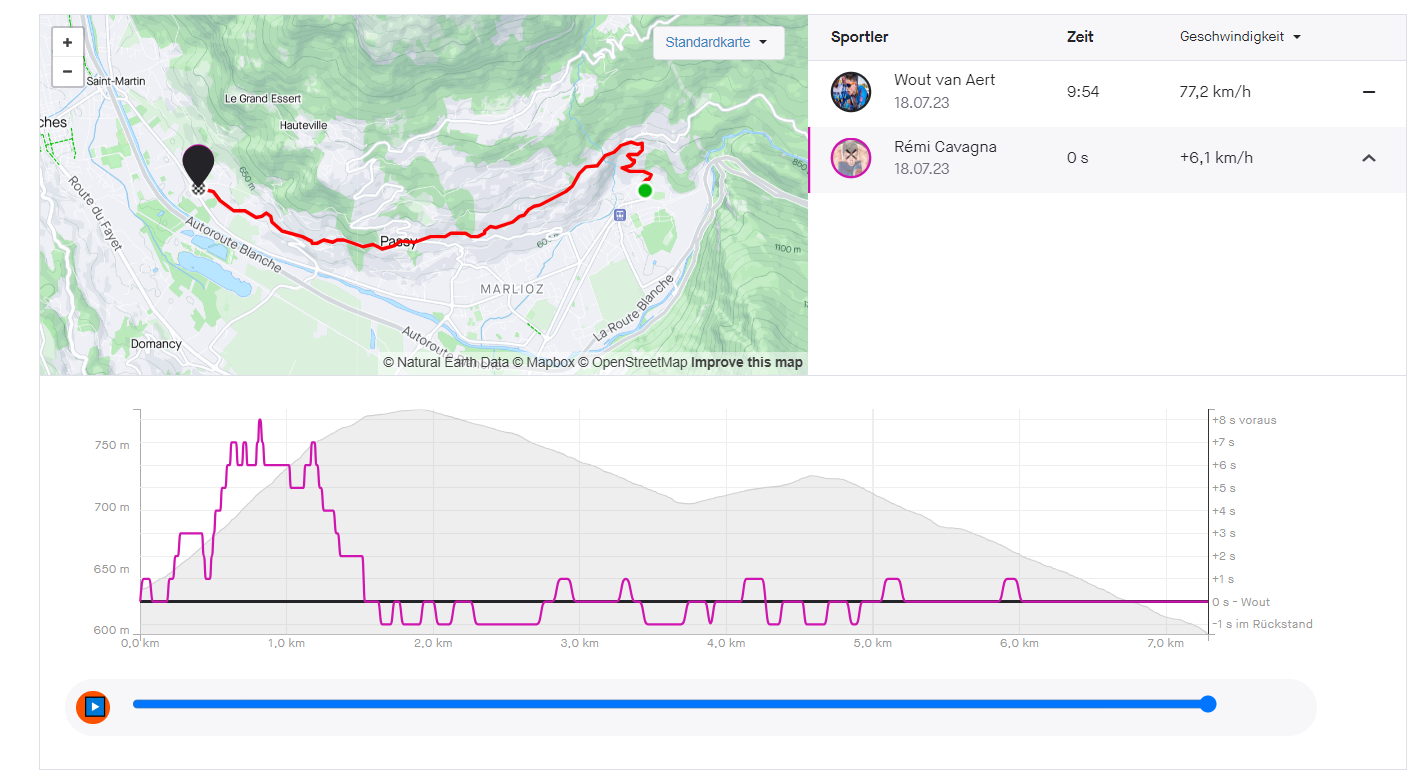
Task: Click the transit station icon on the map
Action: (619, 214)
